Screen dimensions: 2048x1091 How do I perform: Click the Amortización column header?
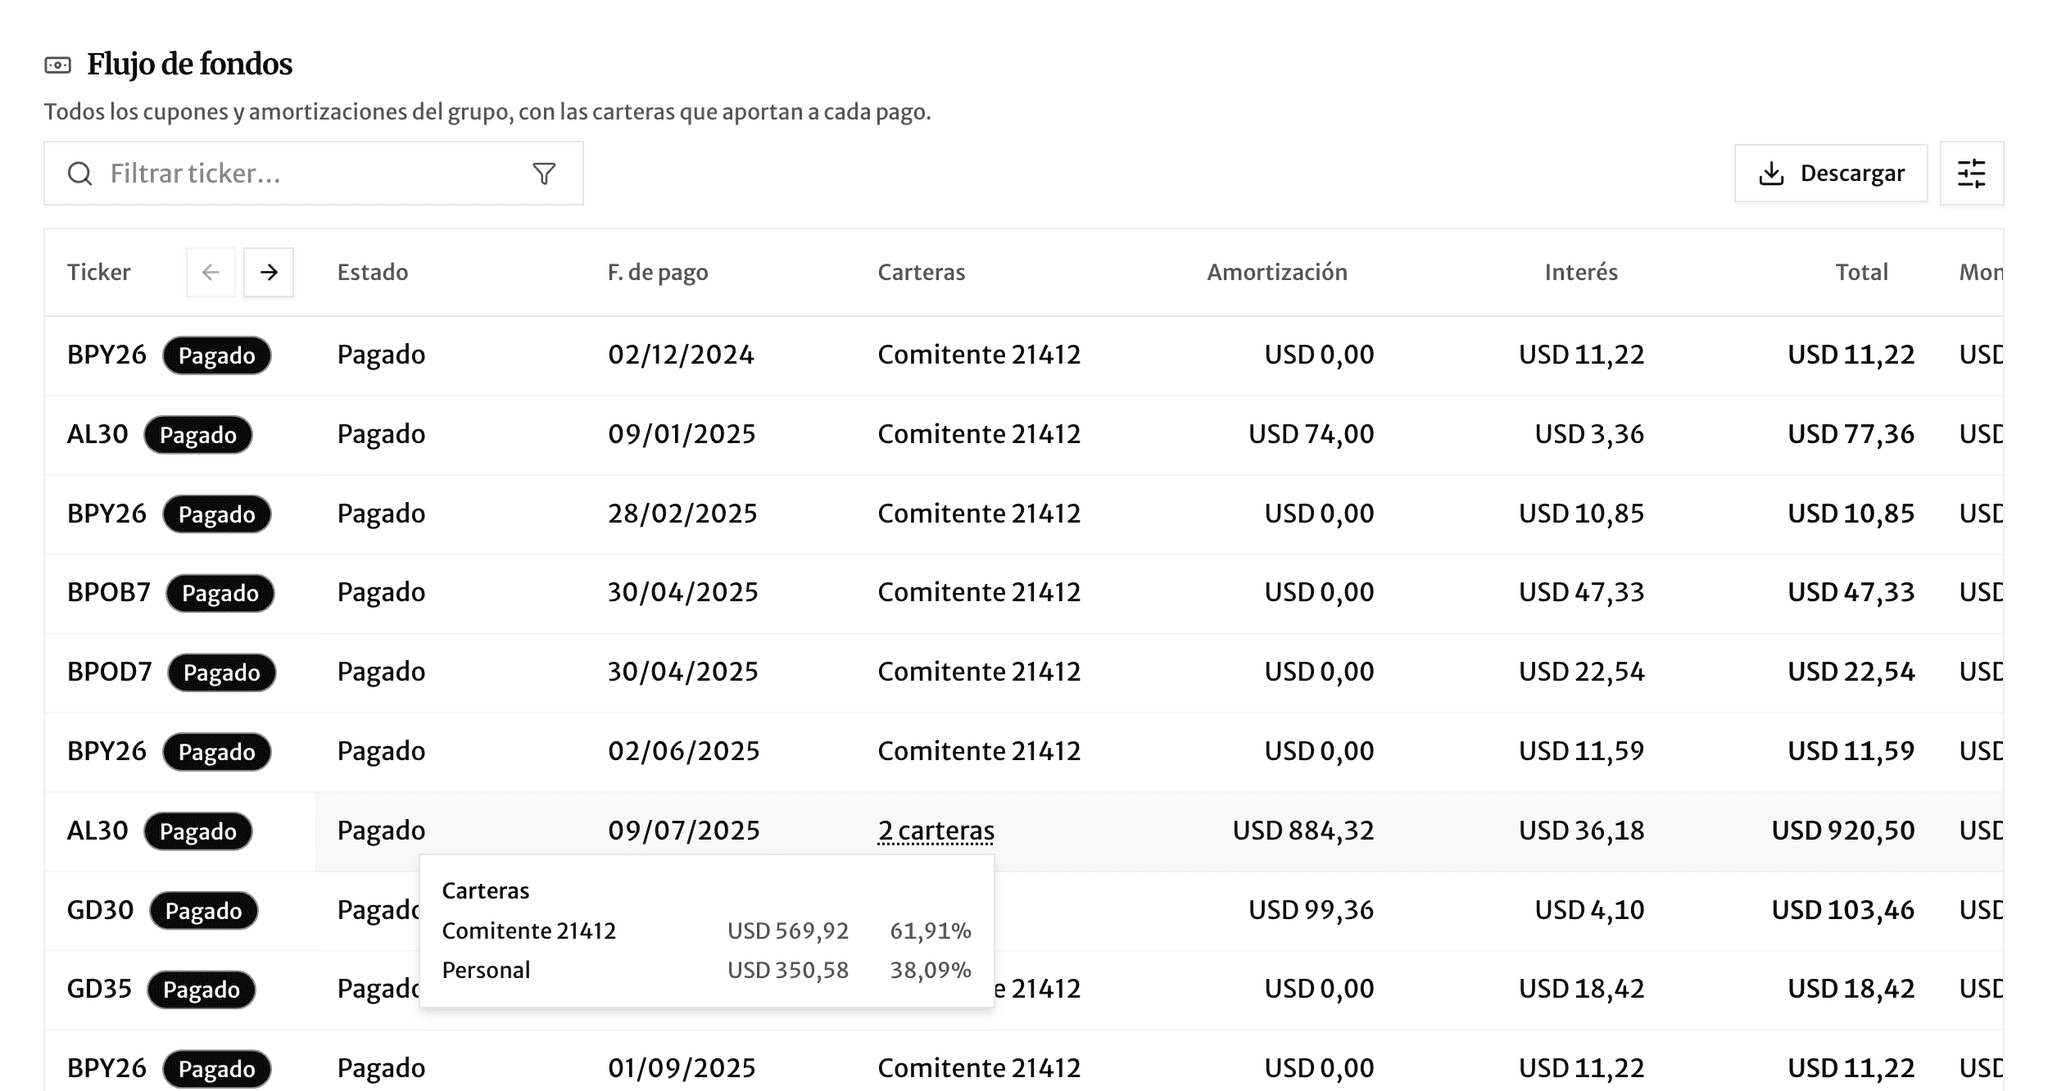(x=1277, y=272)
